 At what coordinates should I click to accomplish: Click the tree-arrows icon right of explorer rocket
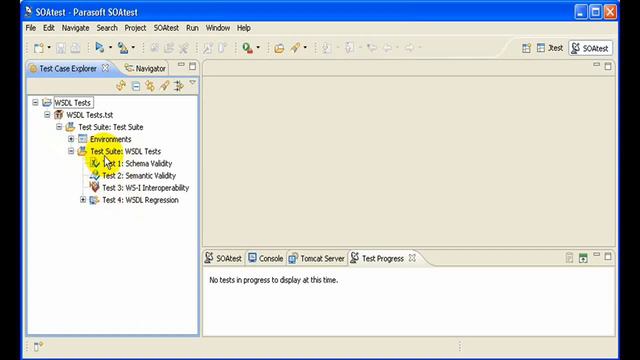[x=179, y=86]
